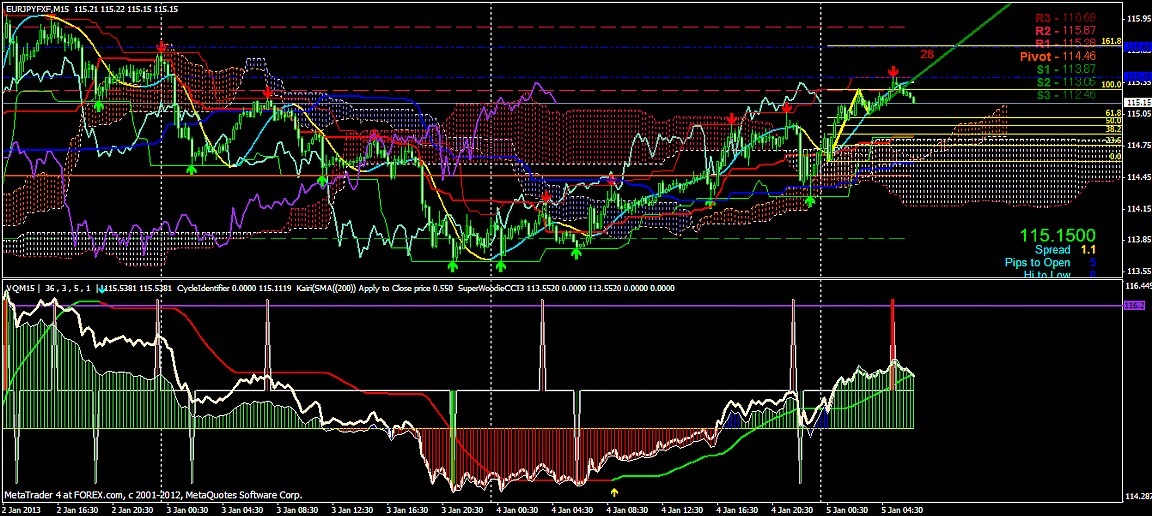Click the large green 115.1500 price display
The height and width of the screenshot is (516, 1152).
click(x=1060, y=233)
